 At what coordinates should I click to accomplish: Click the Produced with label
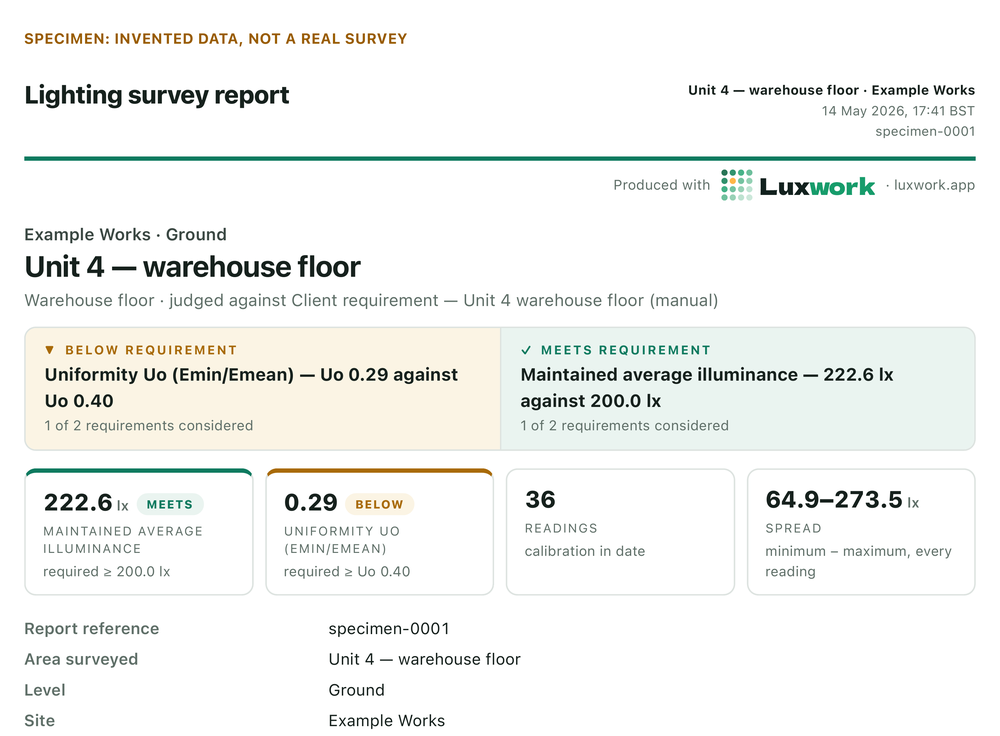point(661,185)
